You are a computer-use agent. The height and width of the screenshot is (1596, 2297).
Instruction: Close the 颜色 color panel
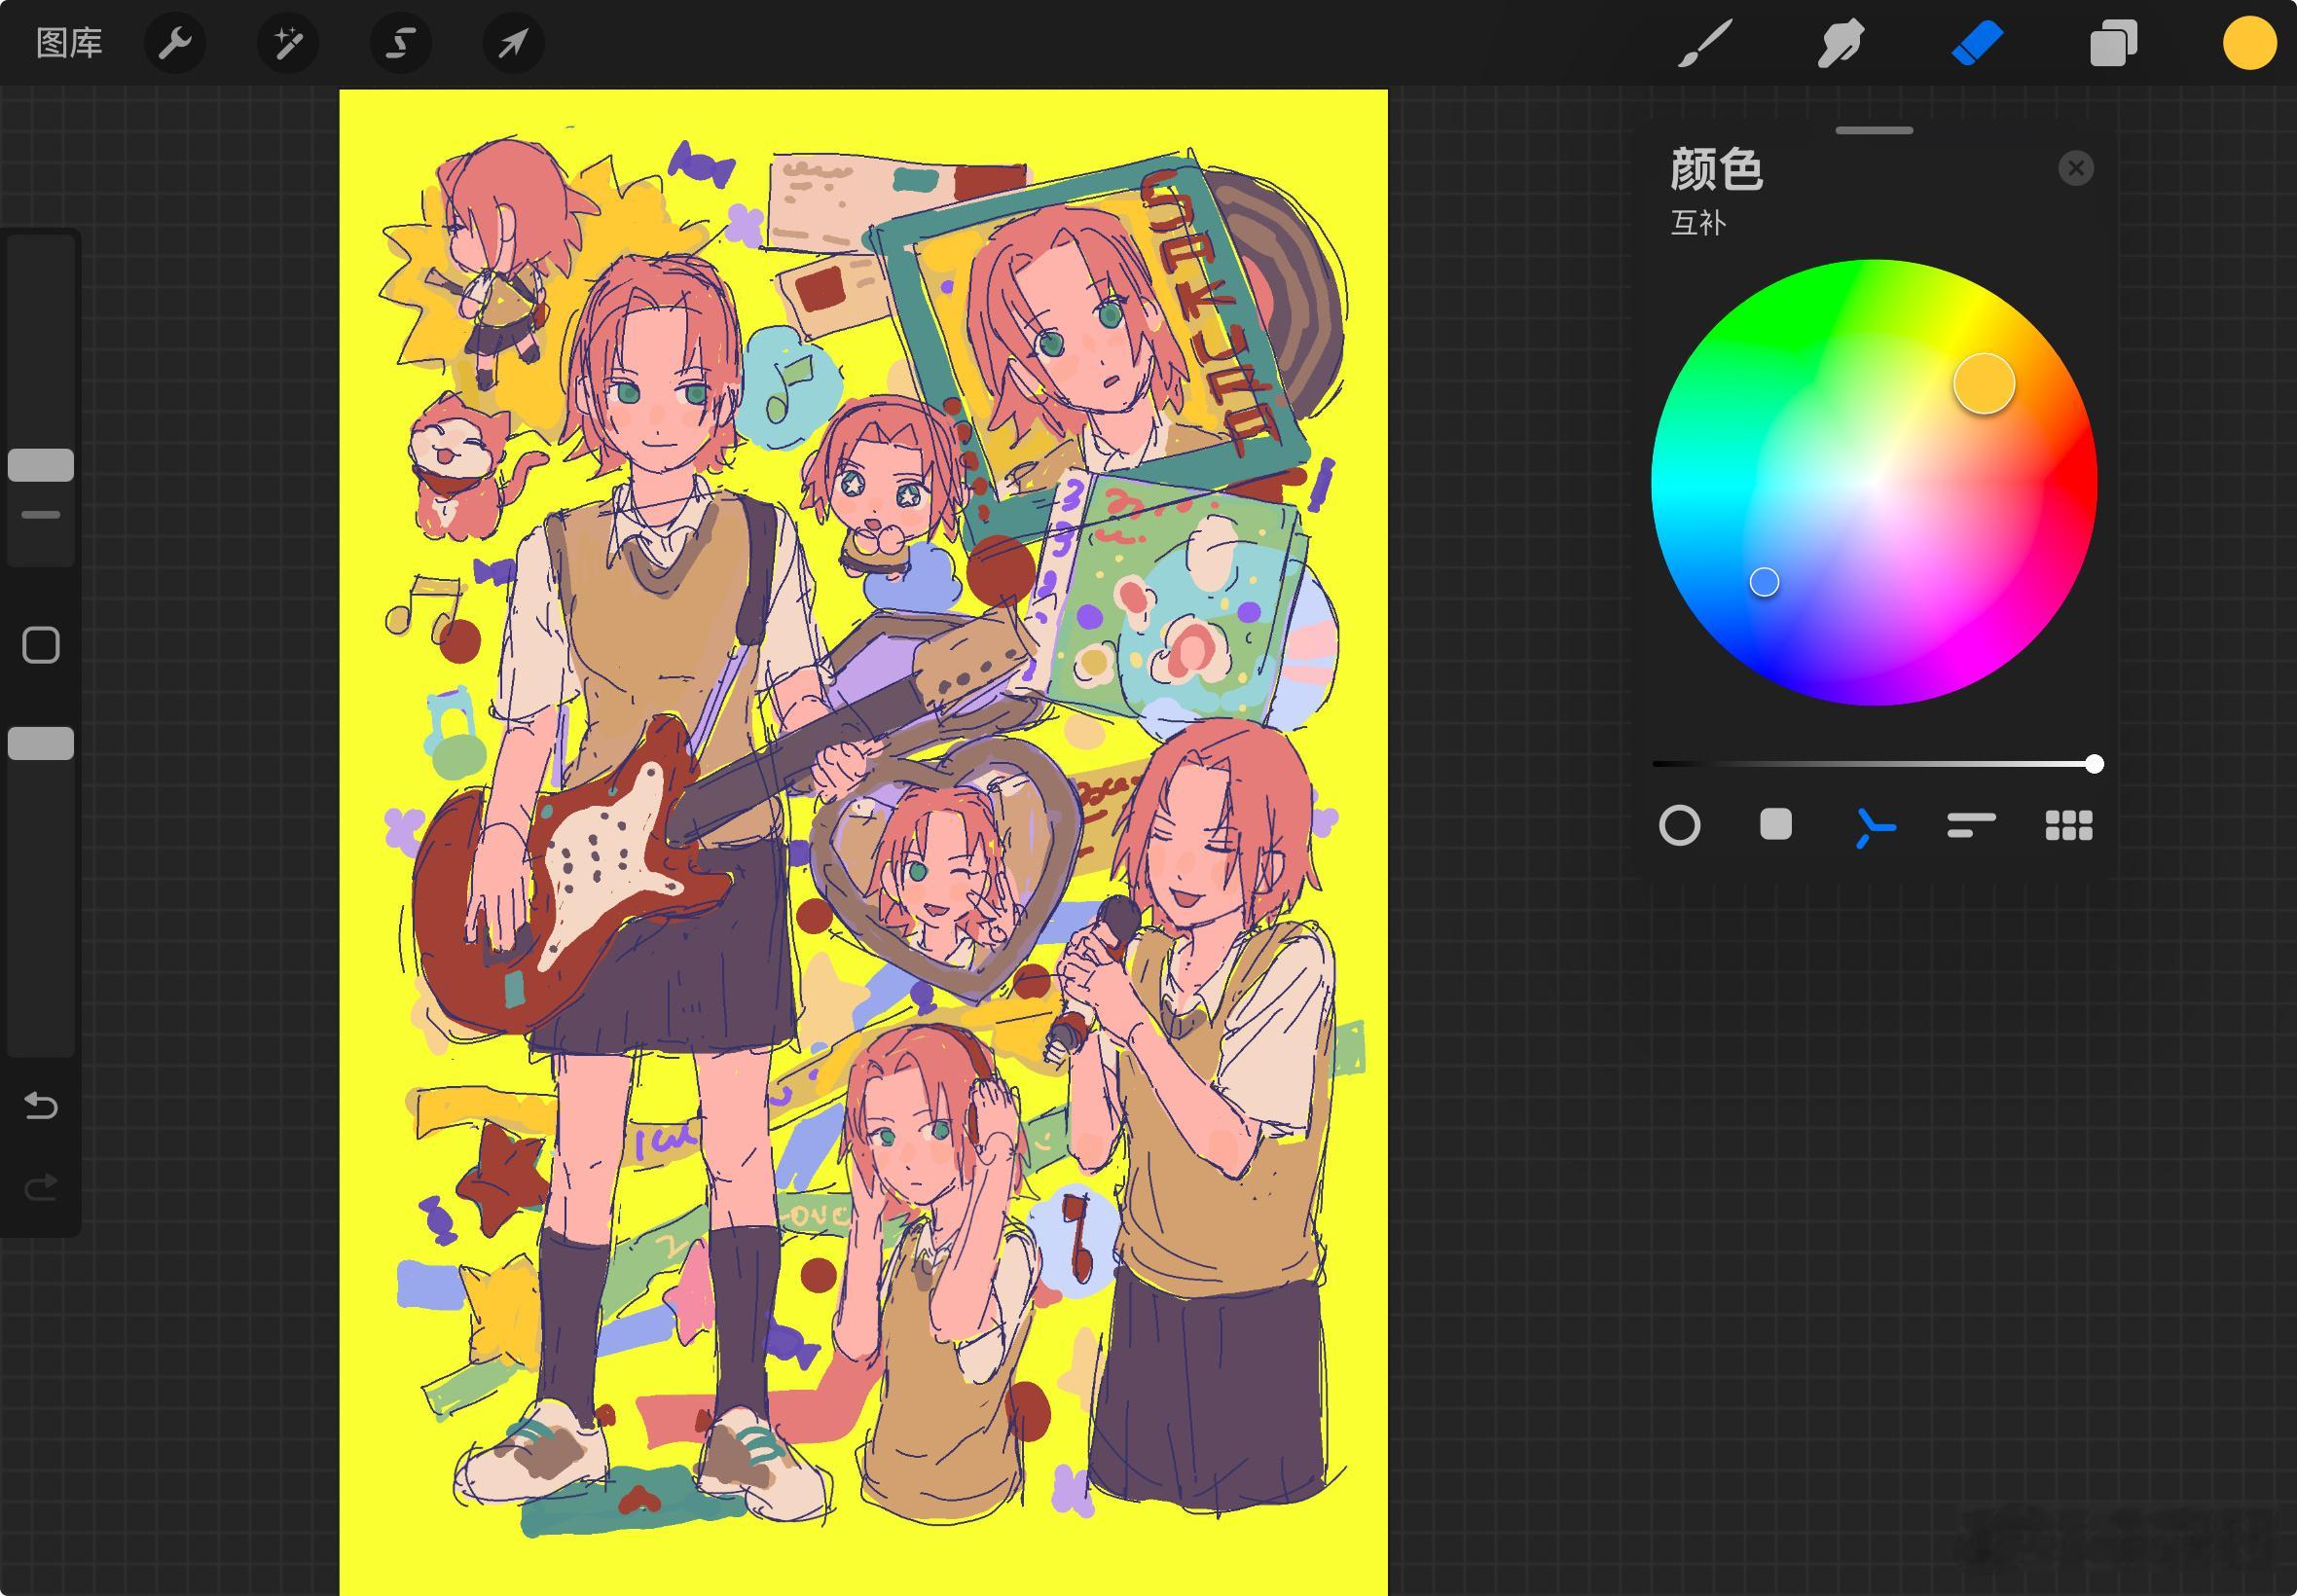pyautogui.click(x=2076, y=168)
